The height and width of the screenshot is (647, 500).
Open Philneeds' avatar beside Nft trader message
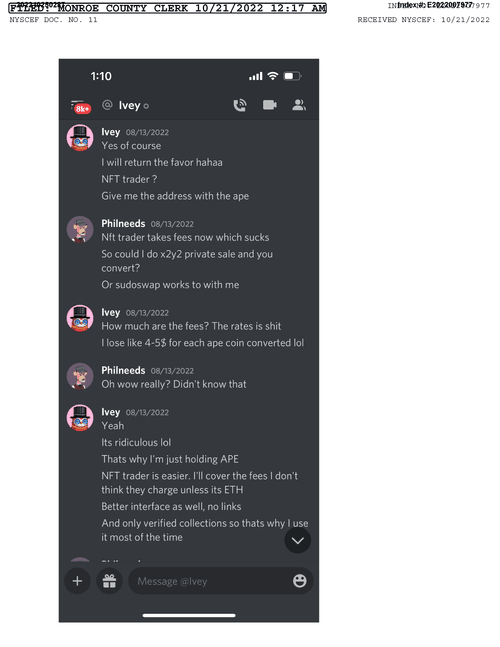80,229
